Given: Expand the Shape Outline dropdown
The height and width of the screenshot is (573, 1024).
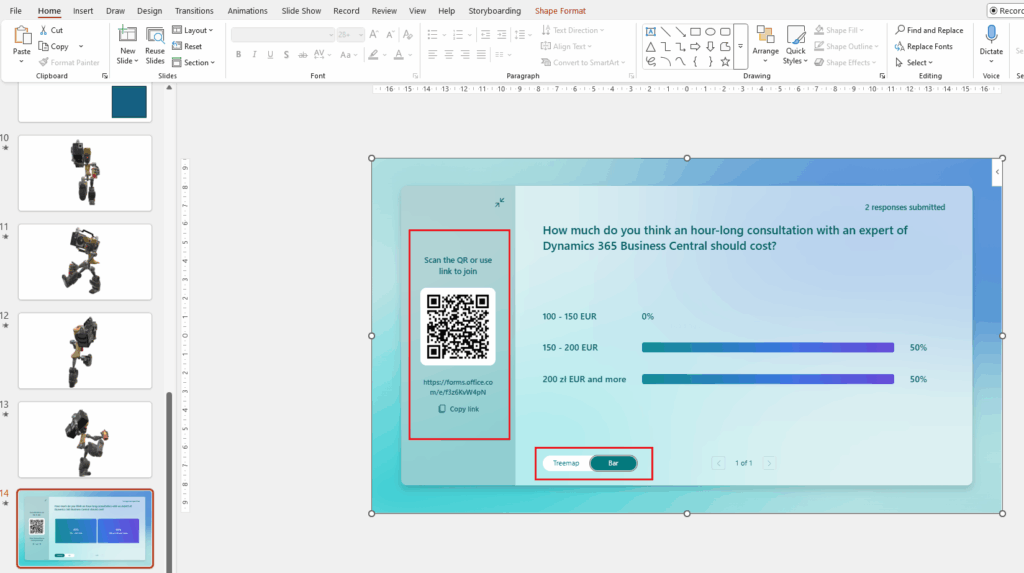Looking at the screenshot, I should 876,46.
